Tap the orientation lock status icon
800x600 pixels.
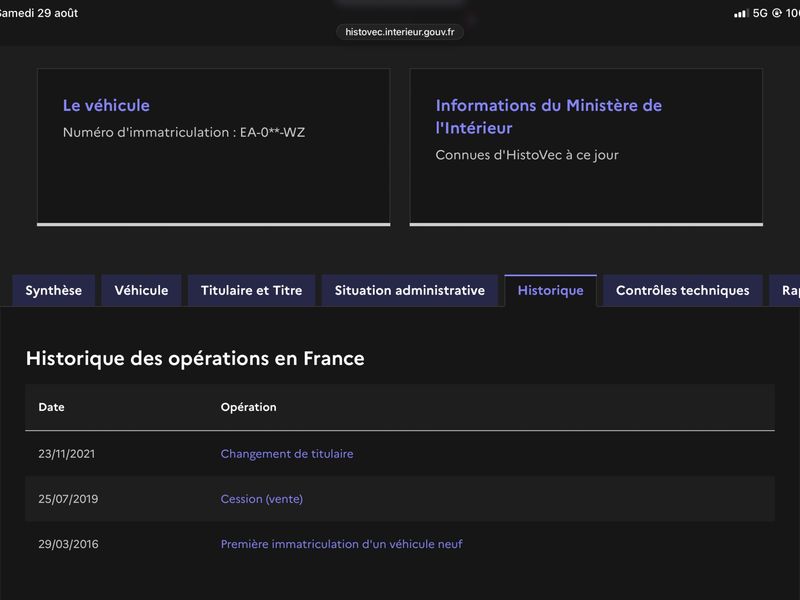pos(777,13)
